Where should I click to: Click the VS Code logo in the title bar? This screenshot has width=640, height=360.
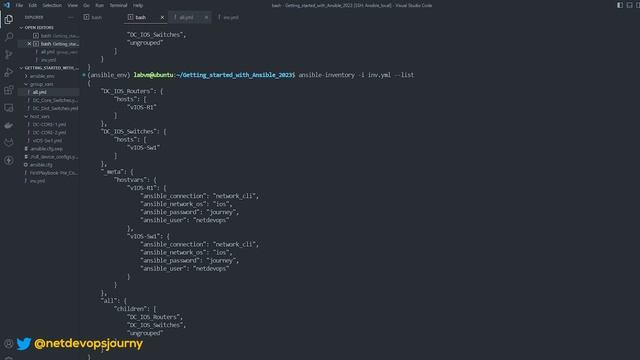(7, 5)
